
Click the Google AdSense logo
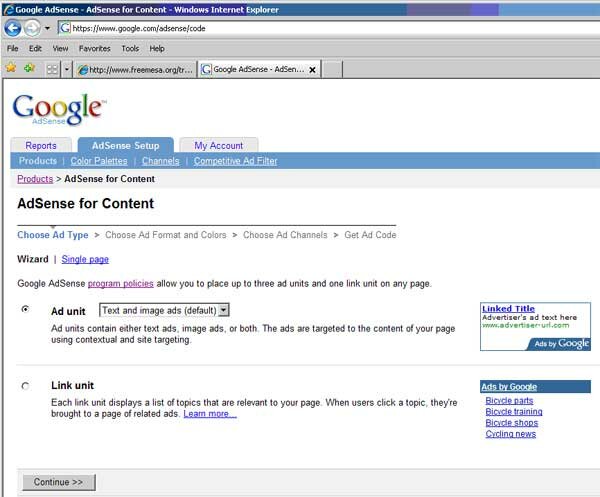59,110
